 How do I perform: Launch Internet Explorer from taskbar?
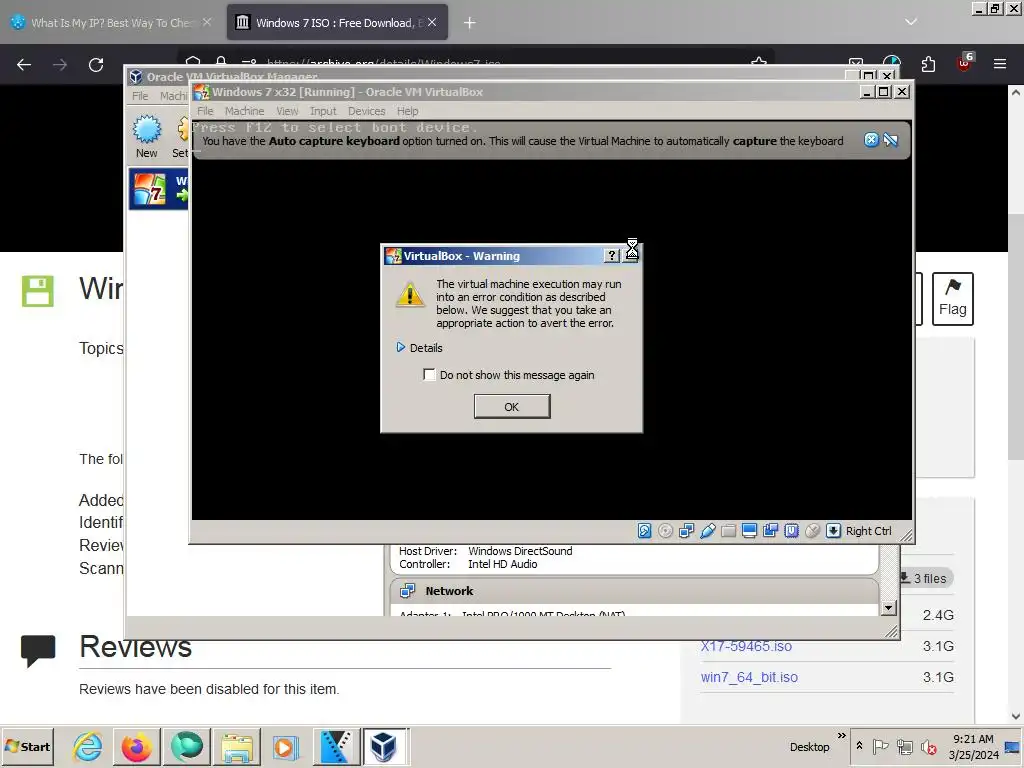click(87, 746)
